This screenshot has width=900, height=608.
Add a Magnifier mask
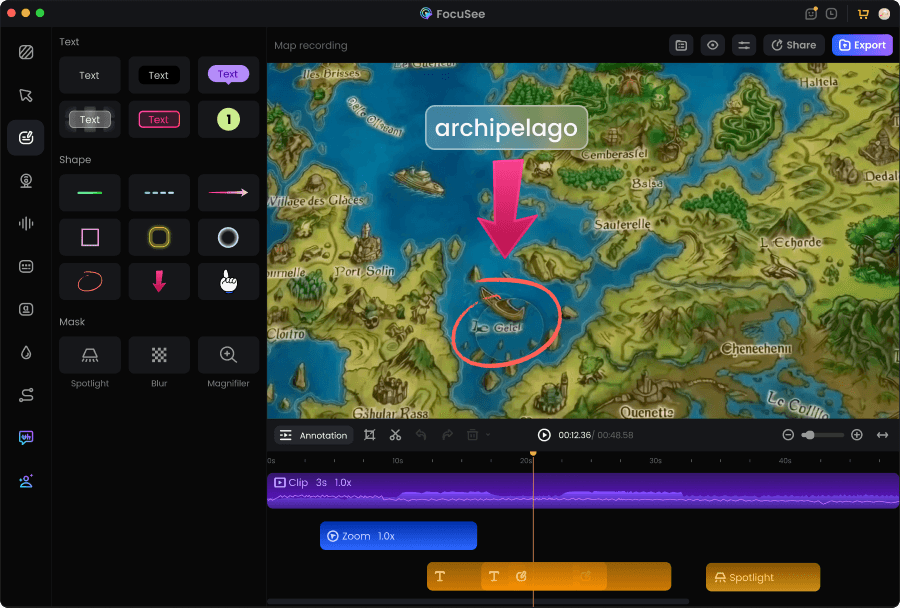(x=228, y=355)
